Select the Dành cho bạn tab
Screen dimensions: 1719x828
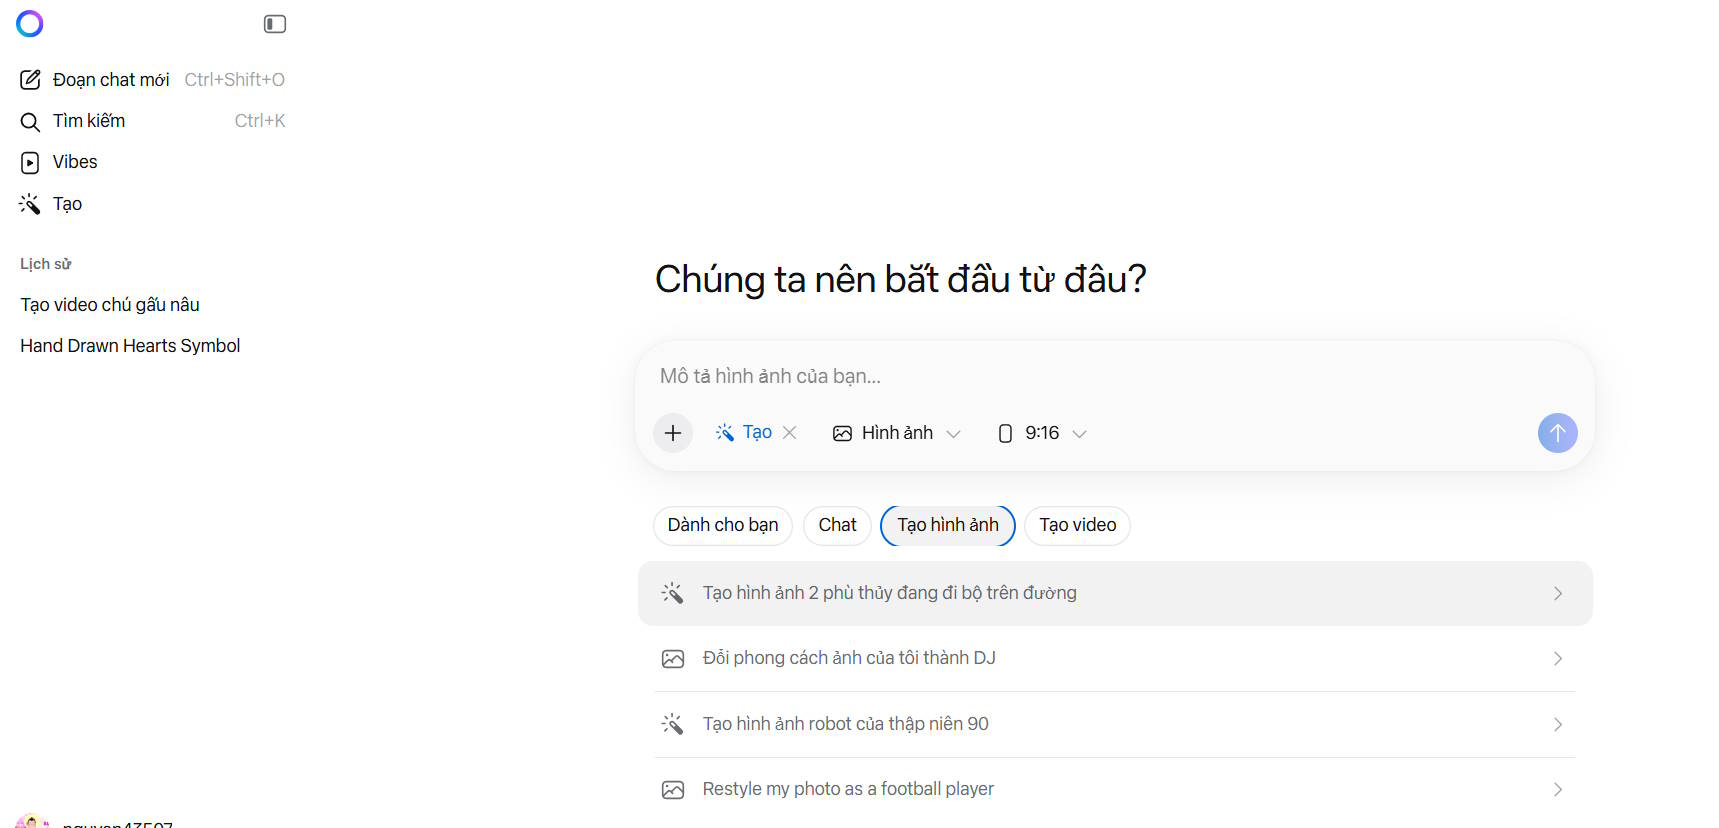(723, 525)
